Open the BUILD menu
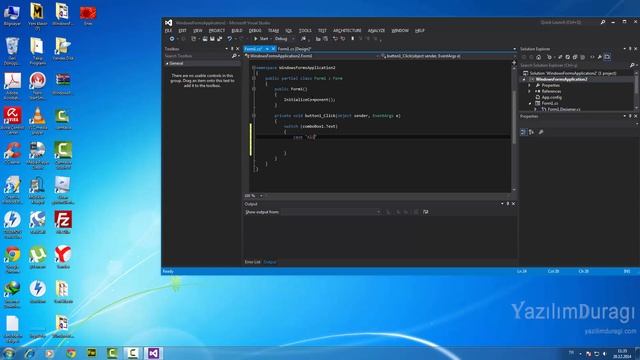This screenshot has width=640, height=360. click(x=237, y=31)
